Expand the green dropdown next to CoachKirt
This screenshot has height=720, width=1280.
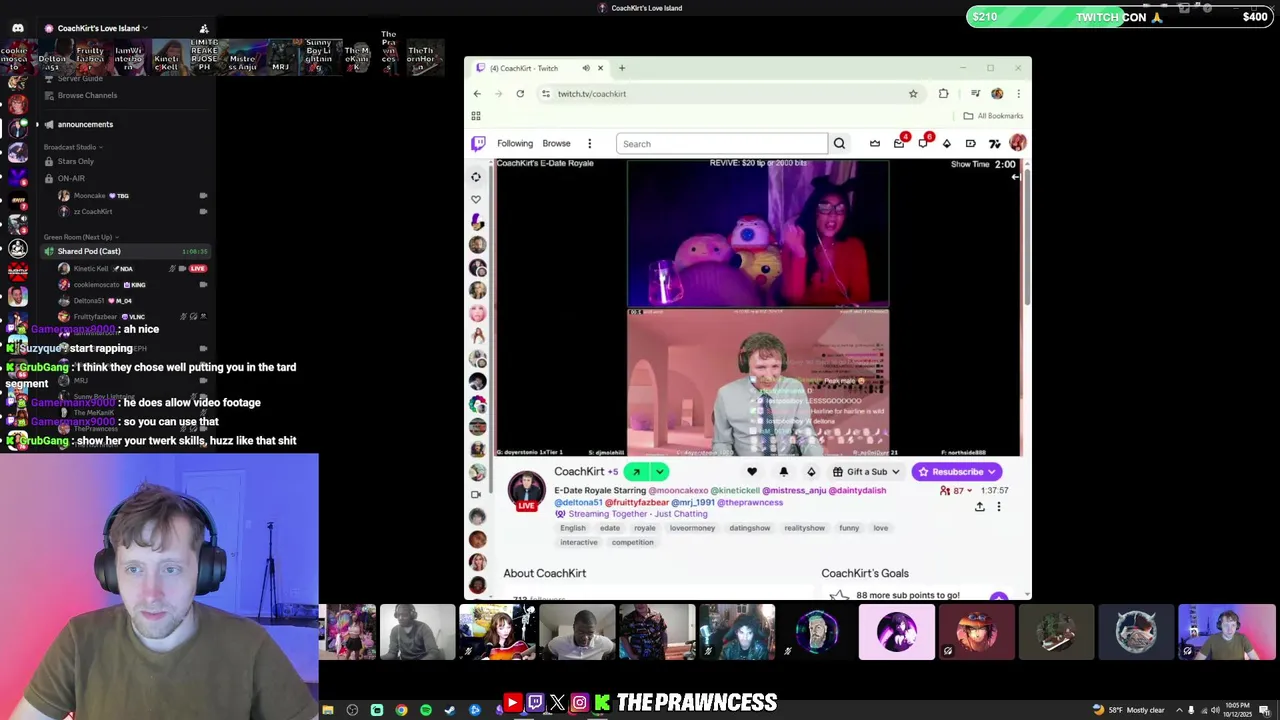tap(659, 472)
